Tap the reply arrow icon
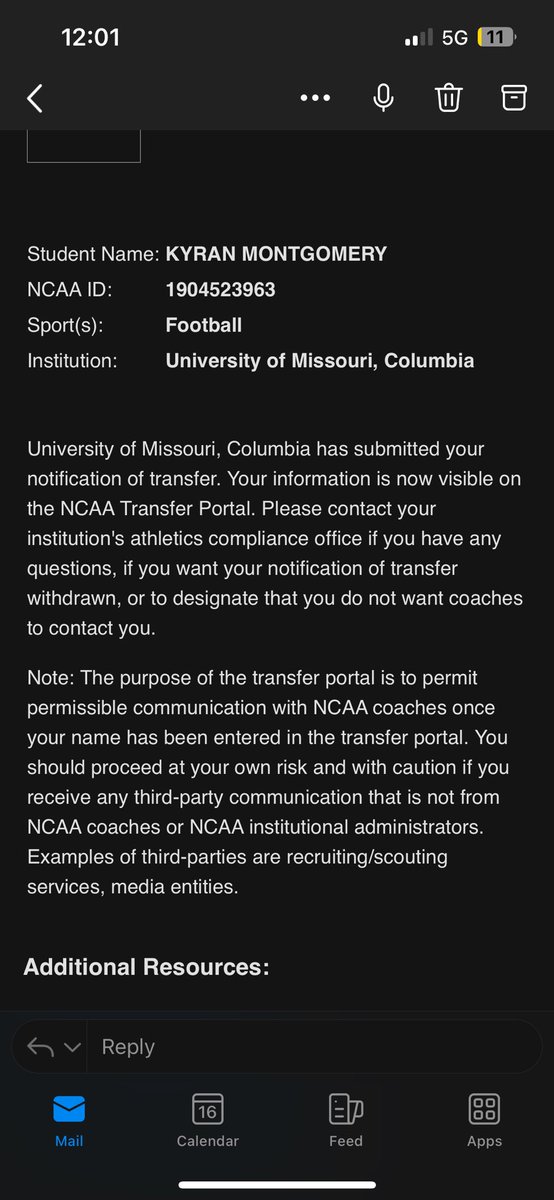 point(40,1047)
